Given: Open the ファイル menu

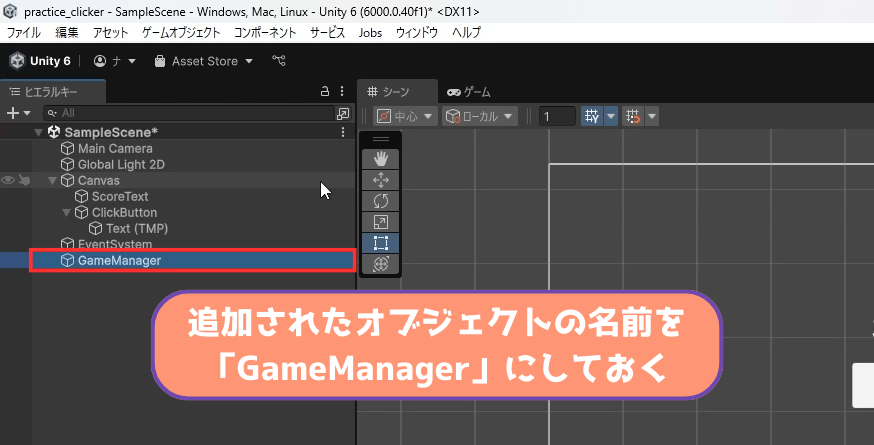Looking at the screenshot, I should tap(23, 32).
